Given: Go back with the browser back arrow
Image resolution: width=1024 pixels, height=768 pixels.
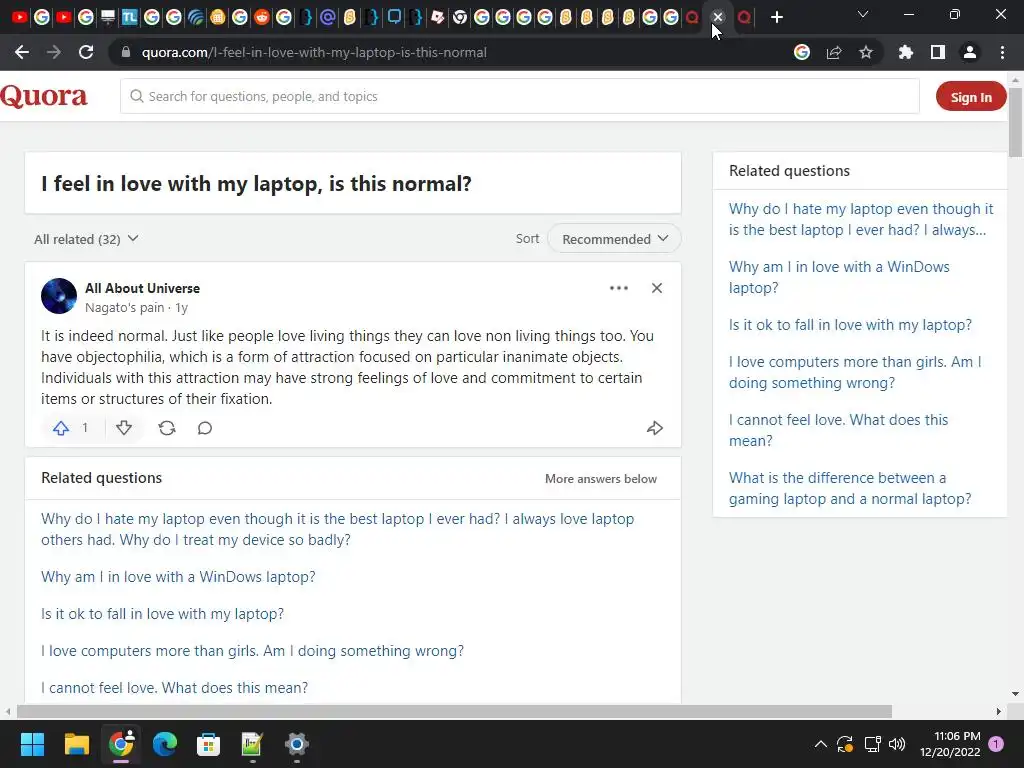Looking at the screenshot, I should pos(22,52).
